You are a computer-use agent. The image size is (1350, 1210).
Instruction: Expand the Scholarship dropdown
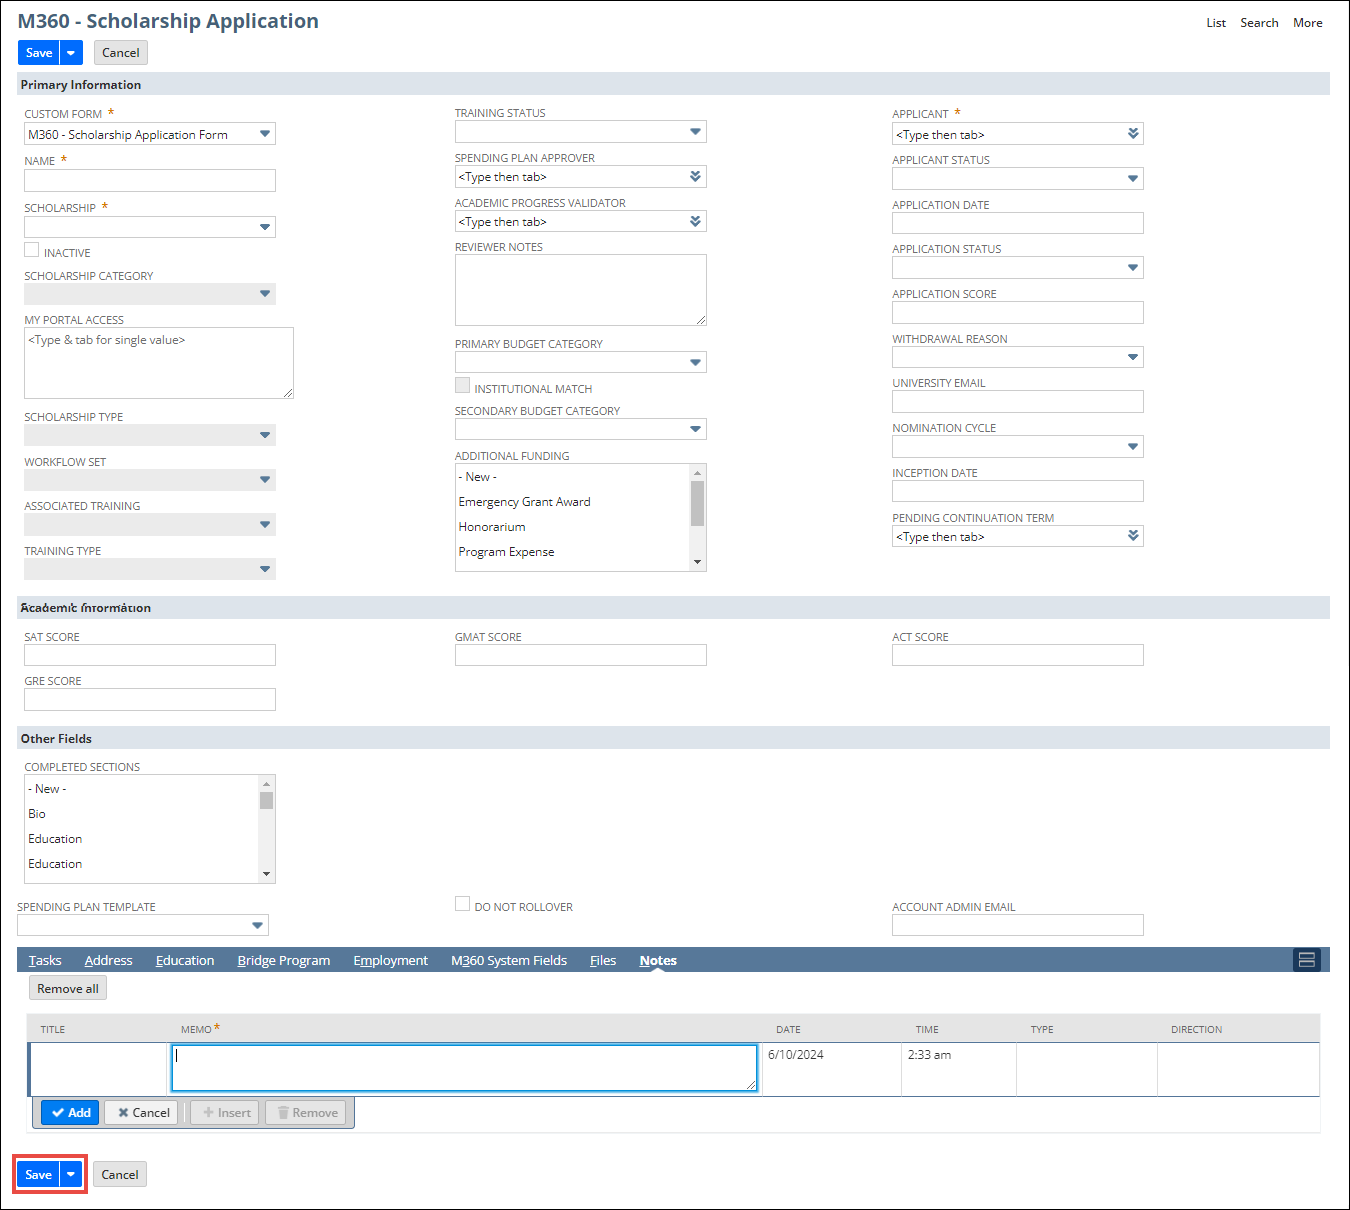tap(264, 227)
